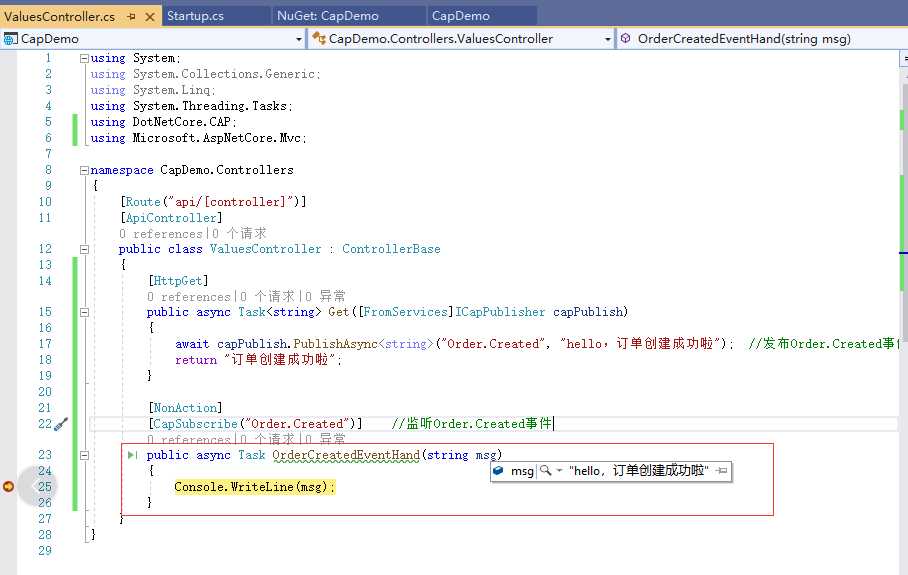Click line number 29 in the margin
The image size is (908, 575).
[45, 551]
